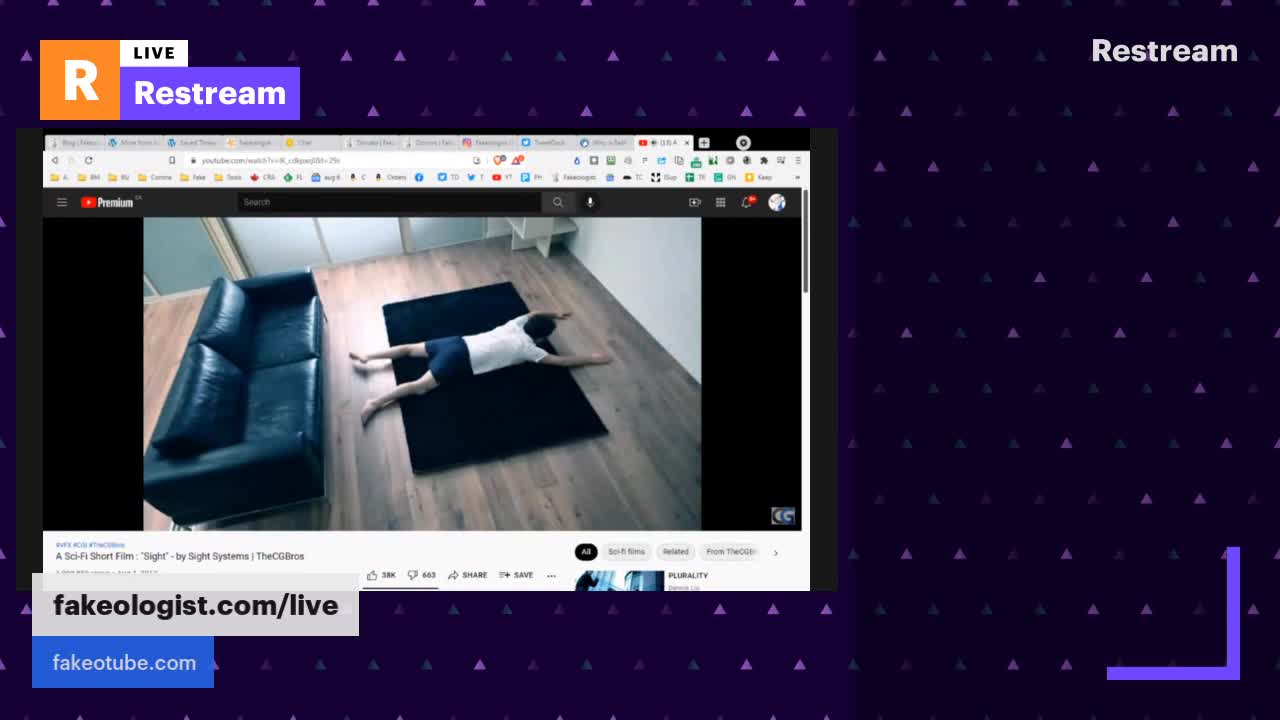Open the YouTube account avatar menu

777,202
